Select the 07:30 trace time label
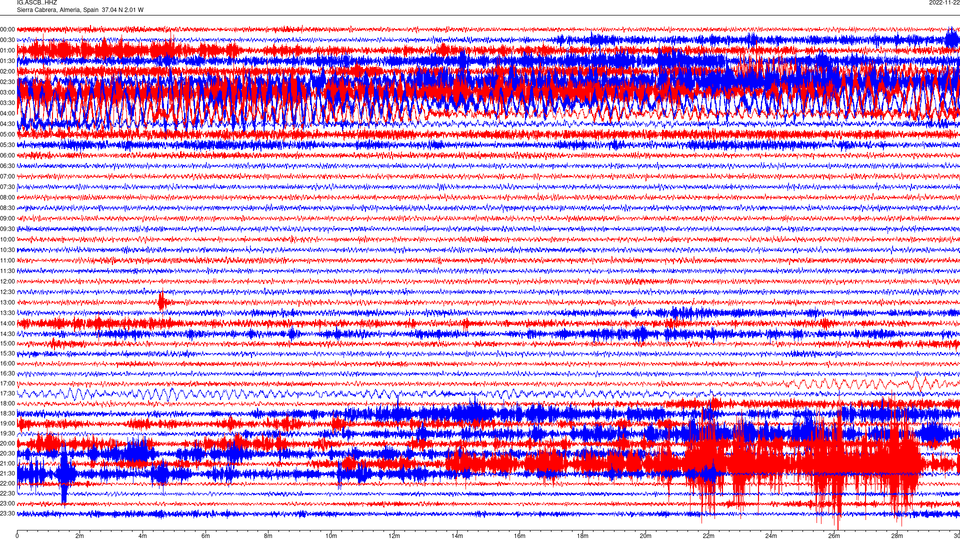This screenshot has height=540, width=960. [x=7, y=187]
